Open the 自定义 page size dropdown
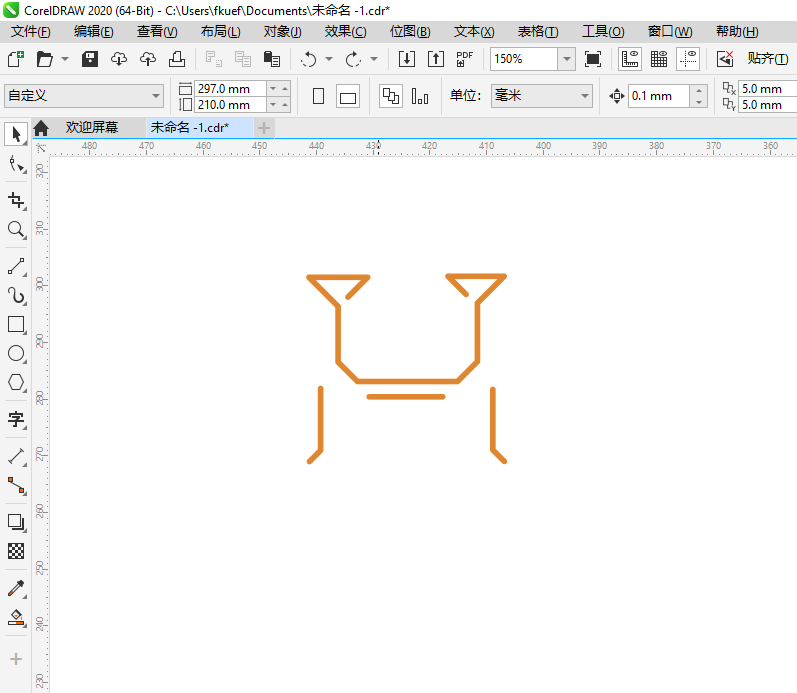The image size is (797, 693). (x=156, y=96)
